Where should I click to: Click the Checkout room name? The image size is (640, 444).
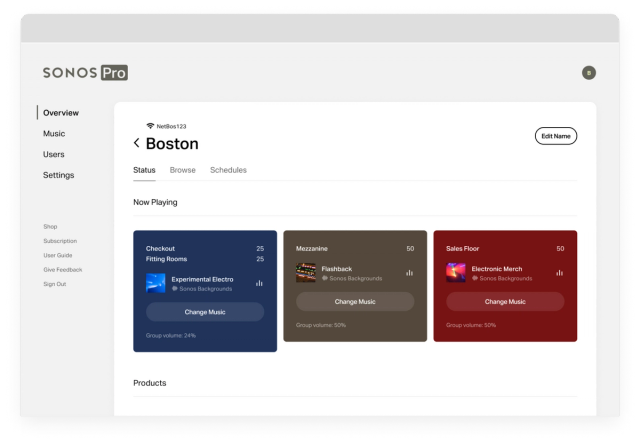pyautogui.click(x=160, y=249)
